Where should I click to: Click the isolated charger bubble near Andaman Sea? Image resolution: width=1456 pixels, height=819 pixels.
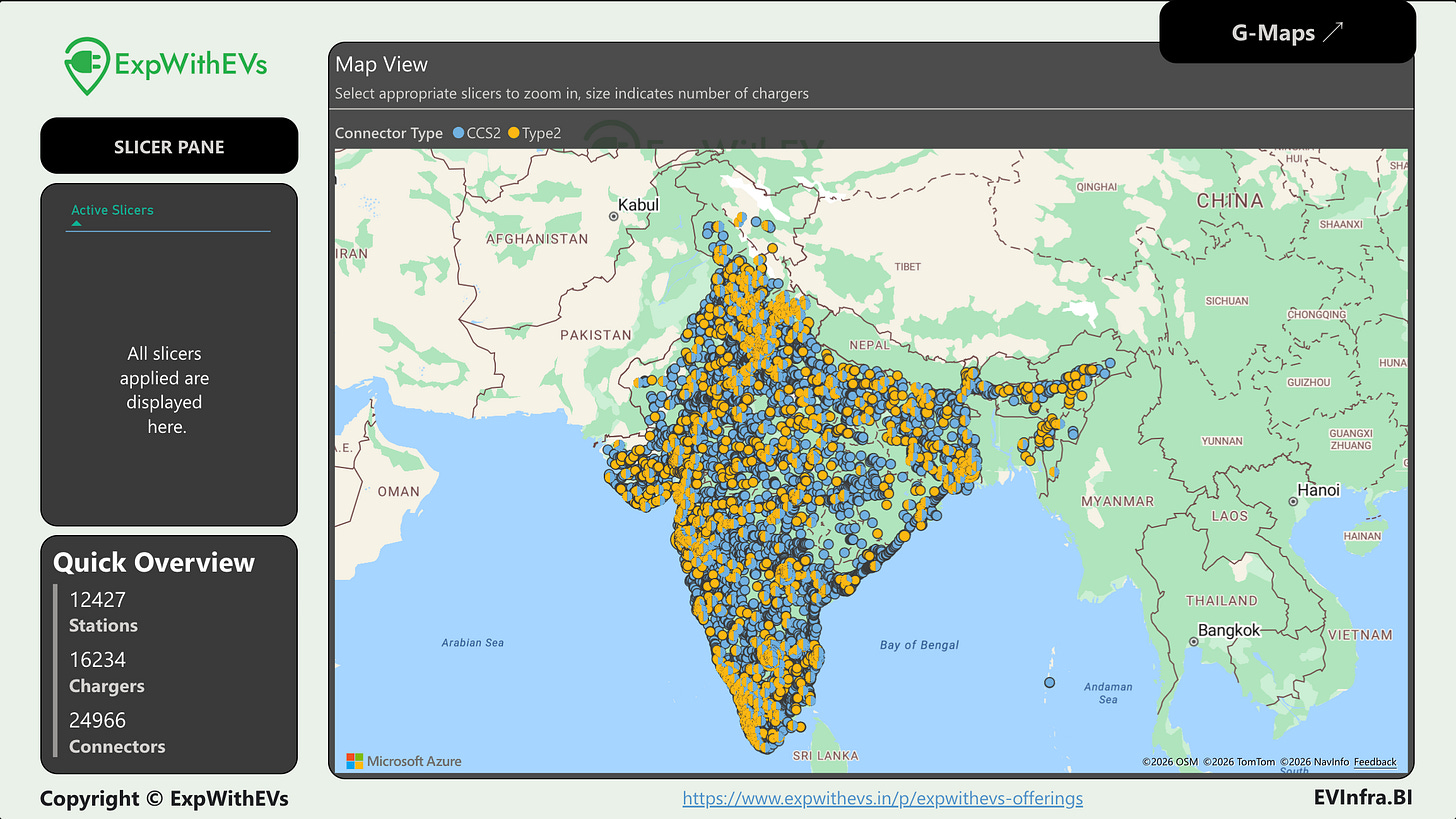coord(1049,682)
